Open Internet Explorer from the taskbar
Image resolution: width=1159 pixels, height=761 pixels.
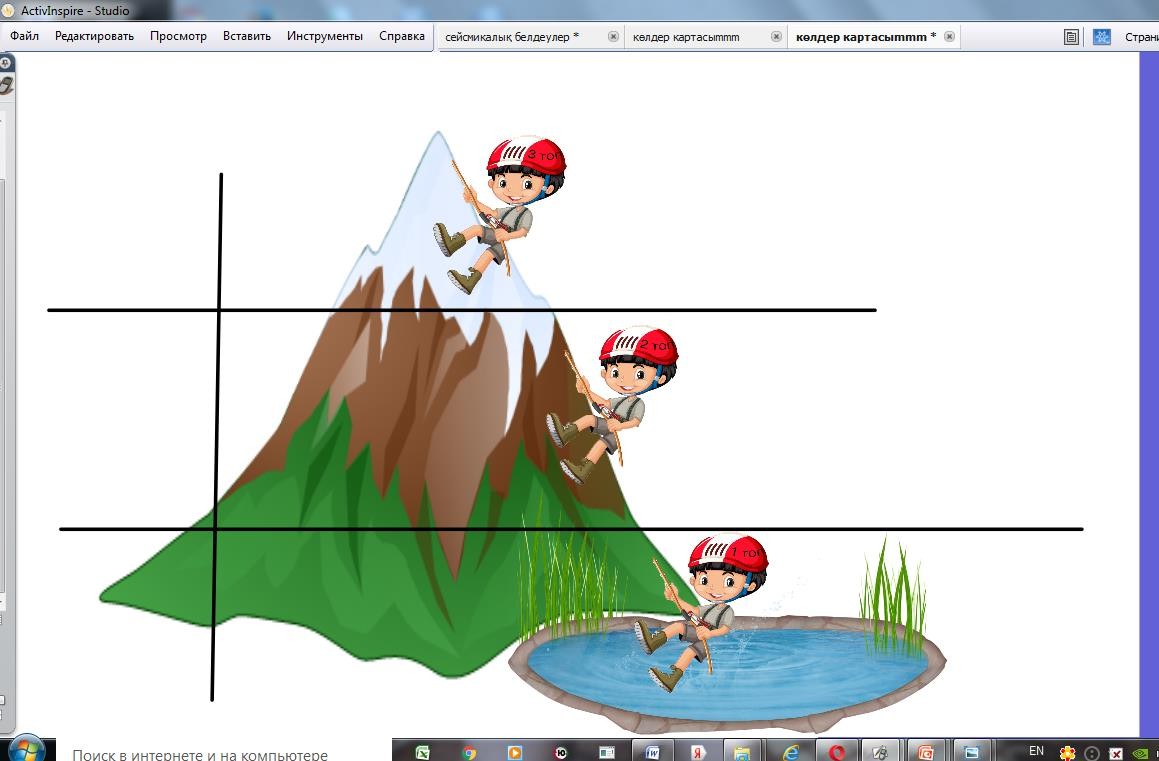click(790, 751)
